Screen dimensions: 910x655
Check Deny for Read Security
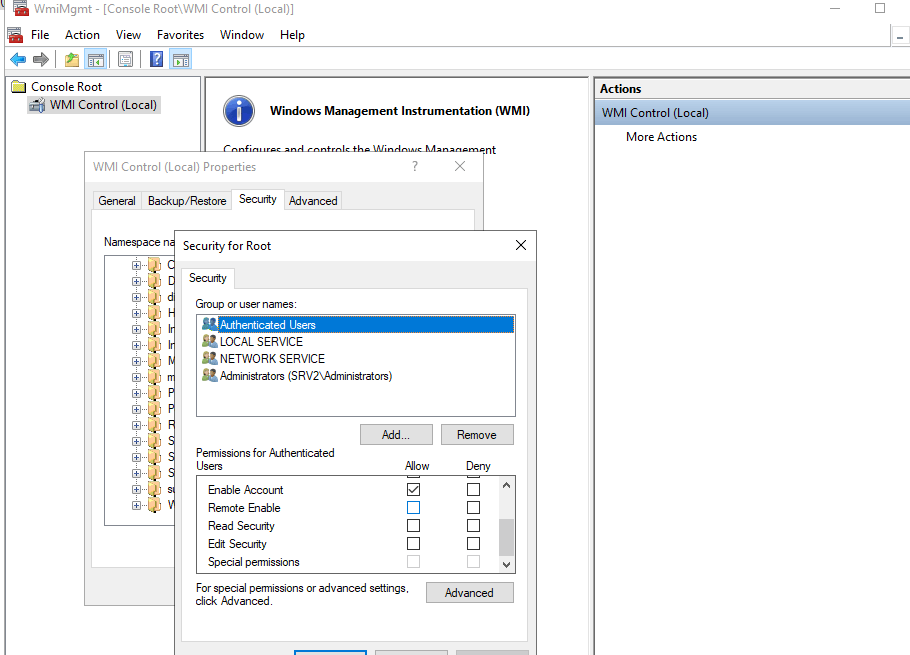point(474,526)
